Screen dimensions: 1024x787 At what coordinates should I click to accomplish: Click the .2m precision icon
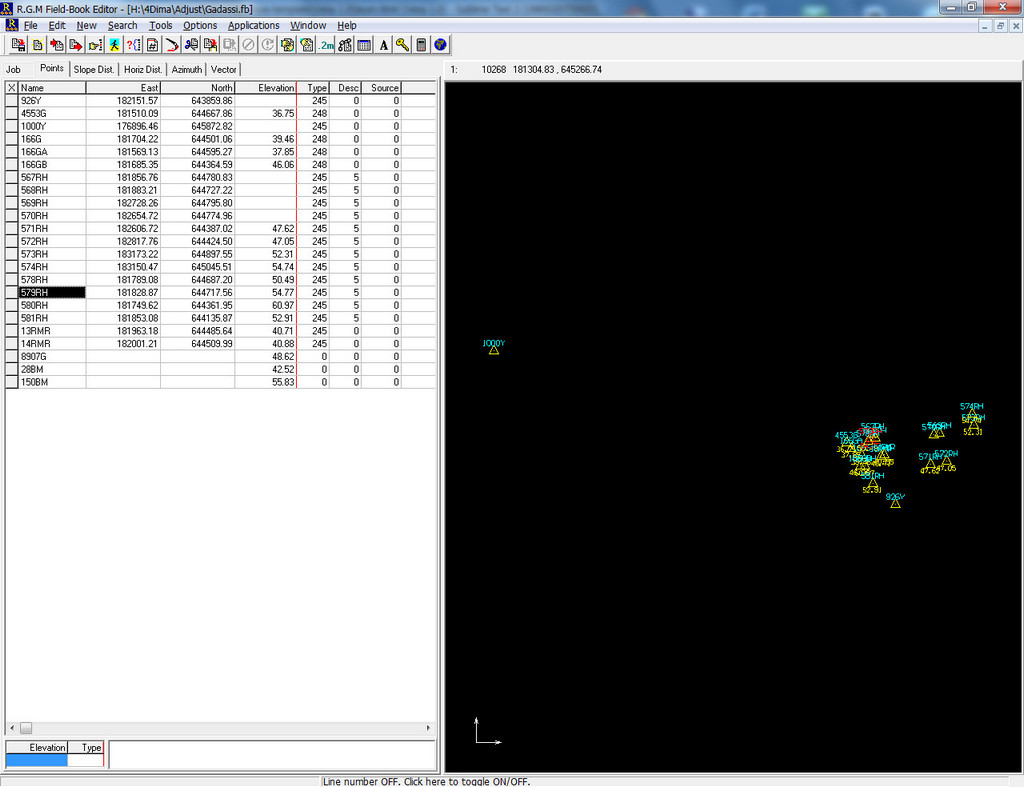(x=326, y=45)
